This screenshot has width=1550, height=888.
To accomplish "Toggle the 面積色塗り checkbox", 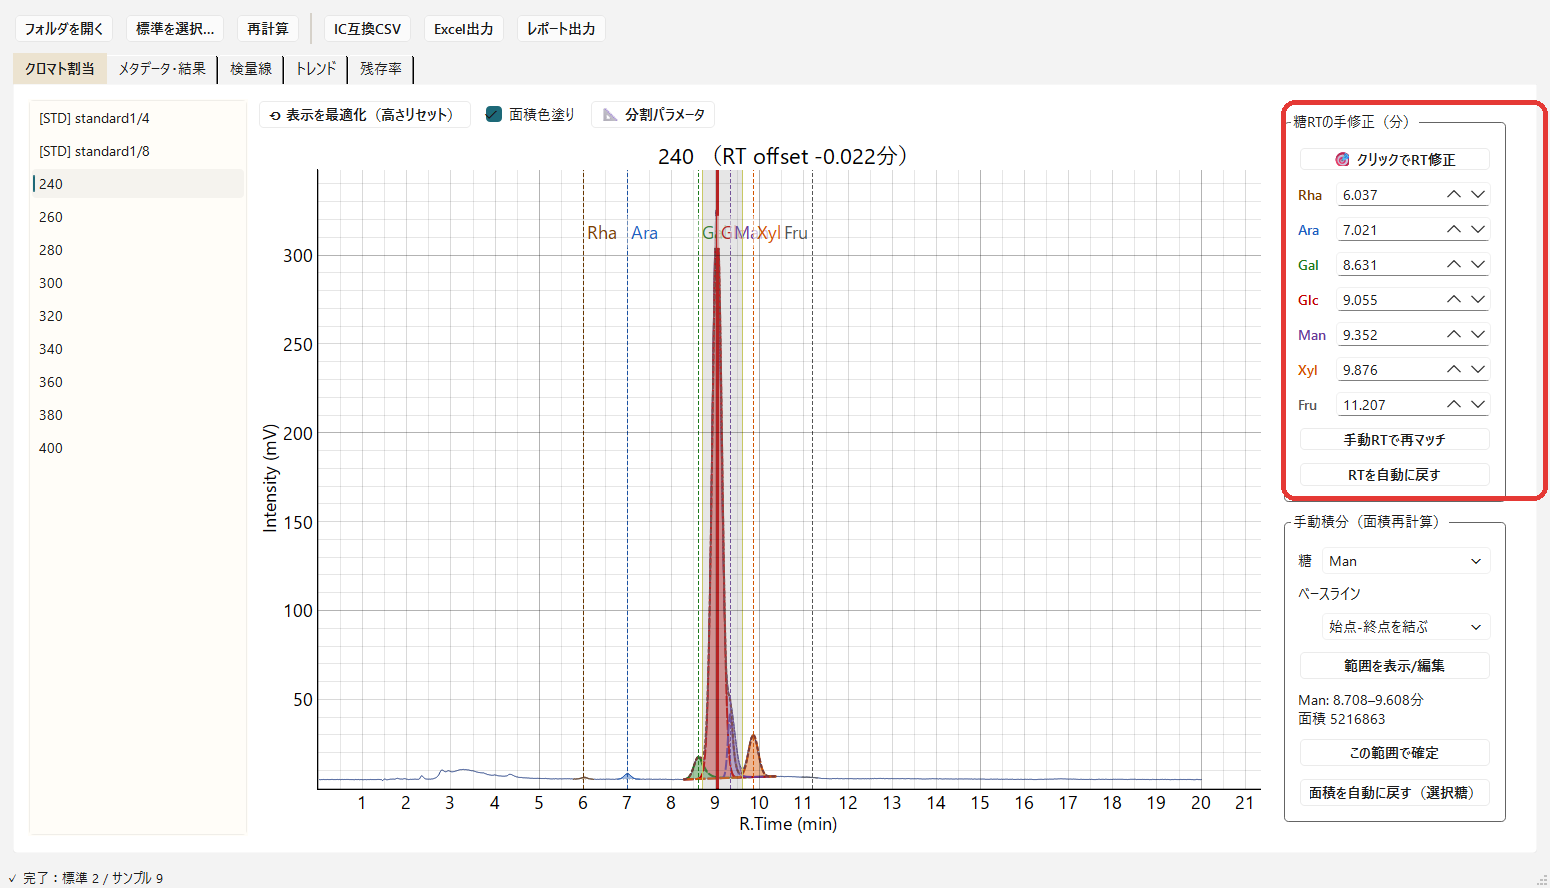I will [493, 114].
